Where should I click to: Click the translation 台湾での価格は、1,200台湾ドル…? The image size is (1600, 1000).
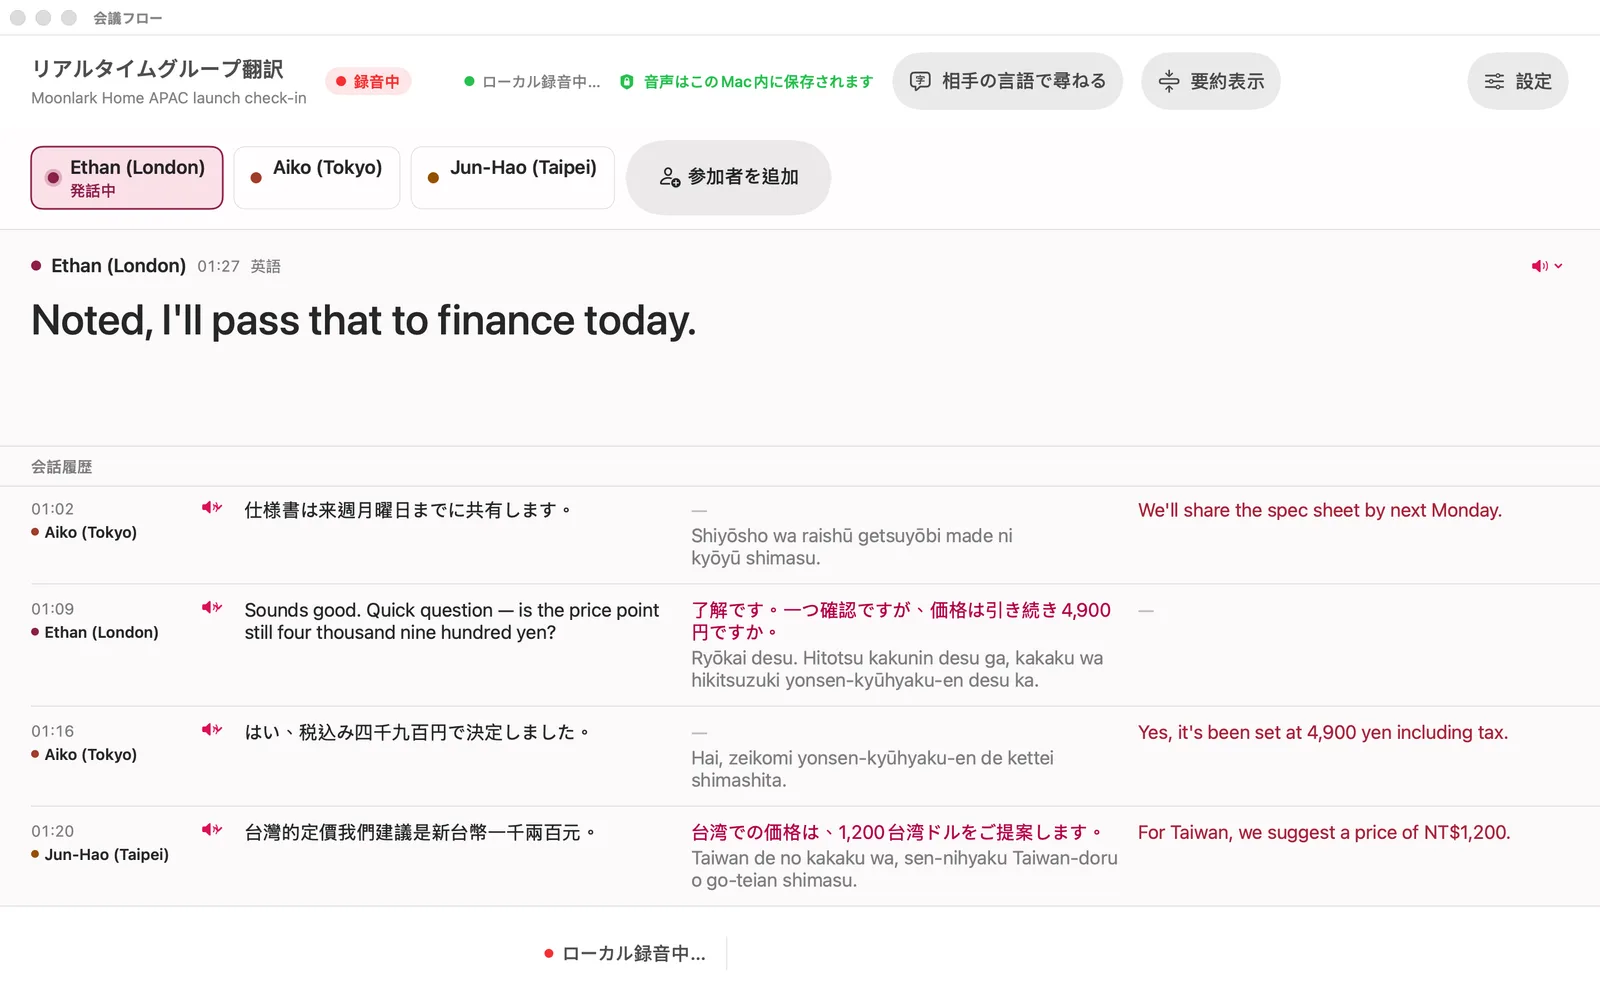897,832
